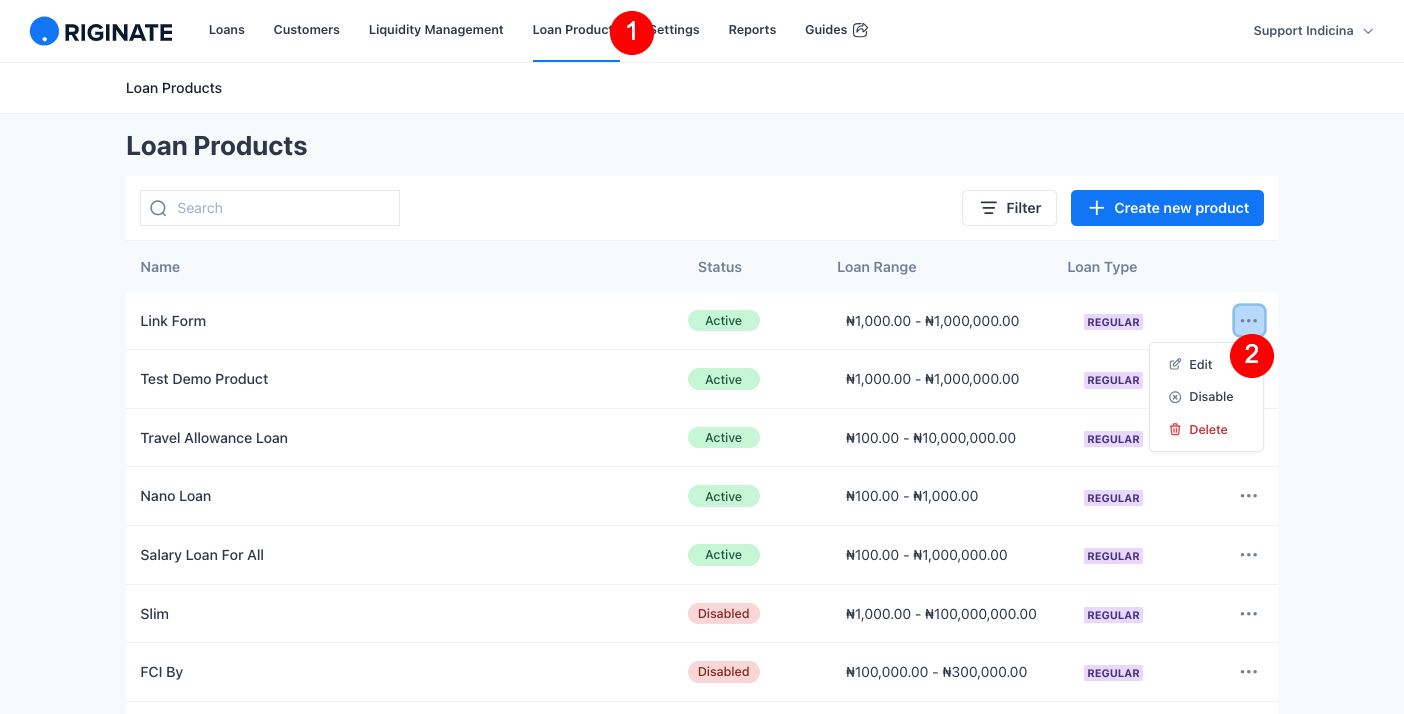Click Salary Loan For All name
The image size is (1404, 714).
click(202, 555)
